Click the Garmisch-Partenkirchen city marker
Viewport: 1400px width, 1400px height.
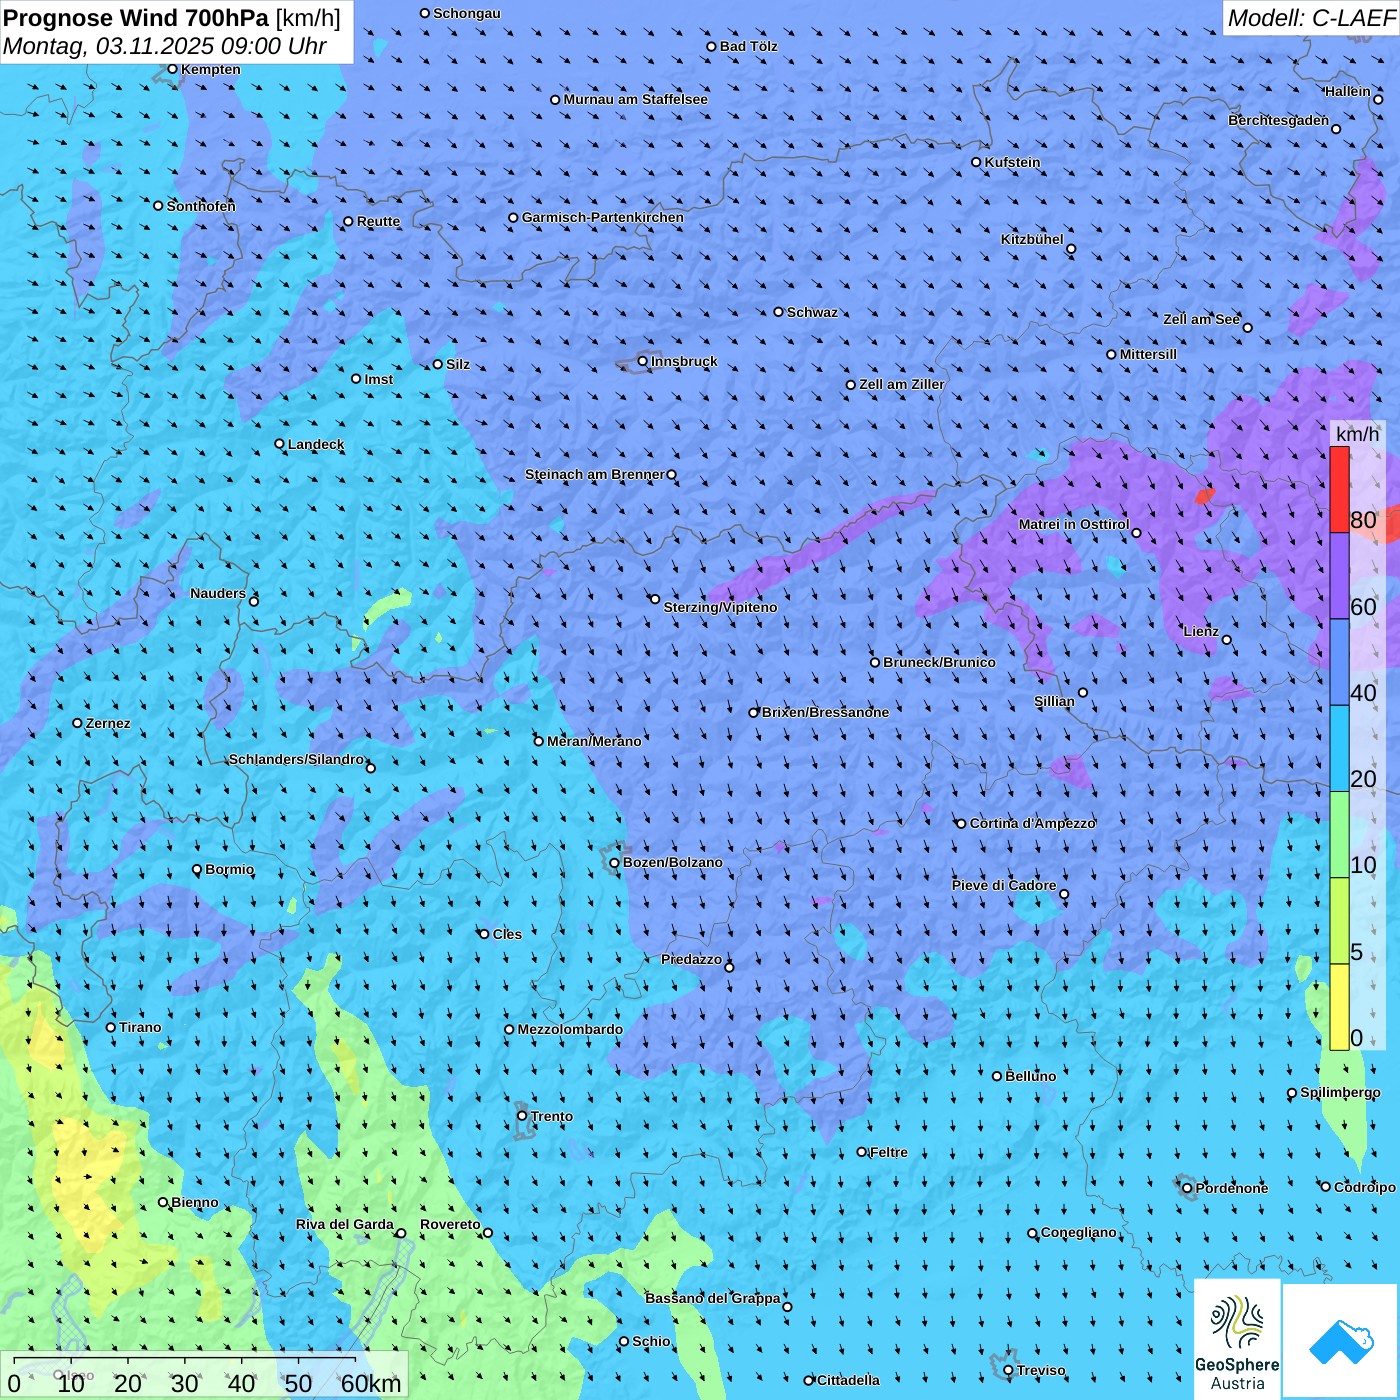point(514,217)
